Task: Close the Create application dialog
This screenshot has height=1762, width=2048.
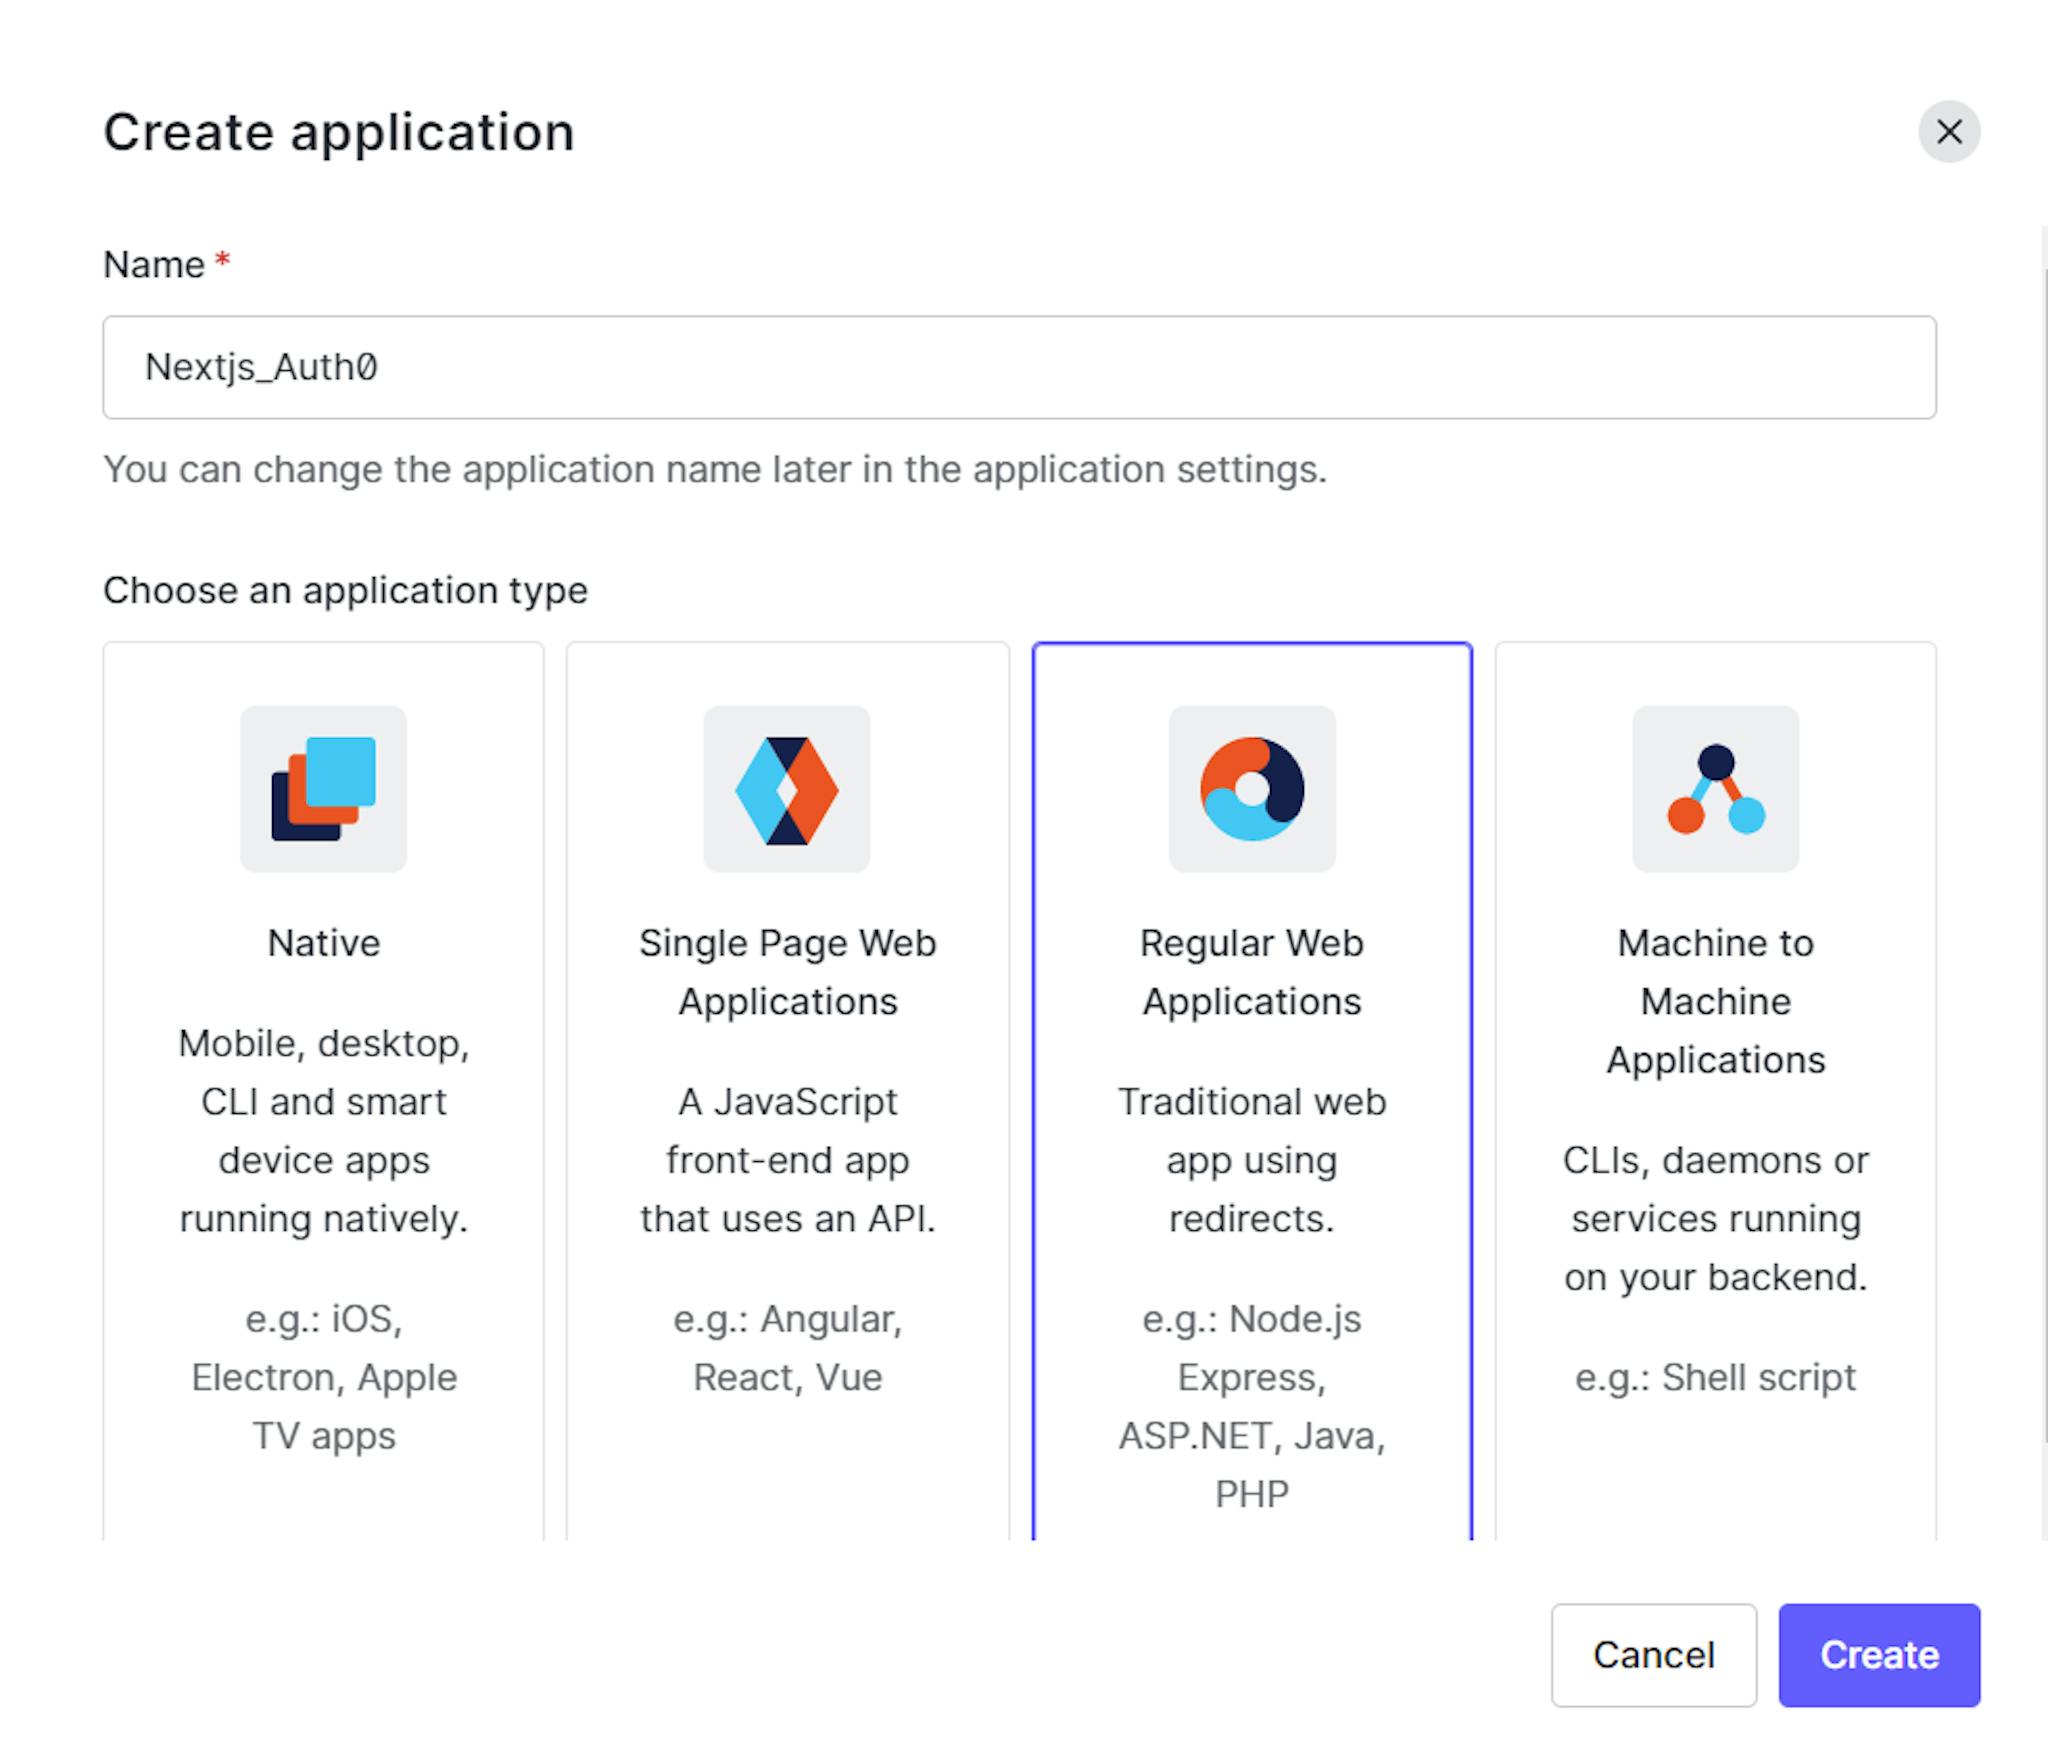Action: pos(1948,131)
